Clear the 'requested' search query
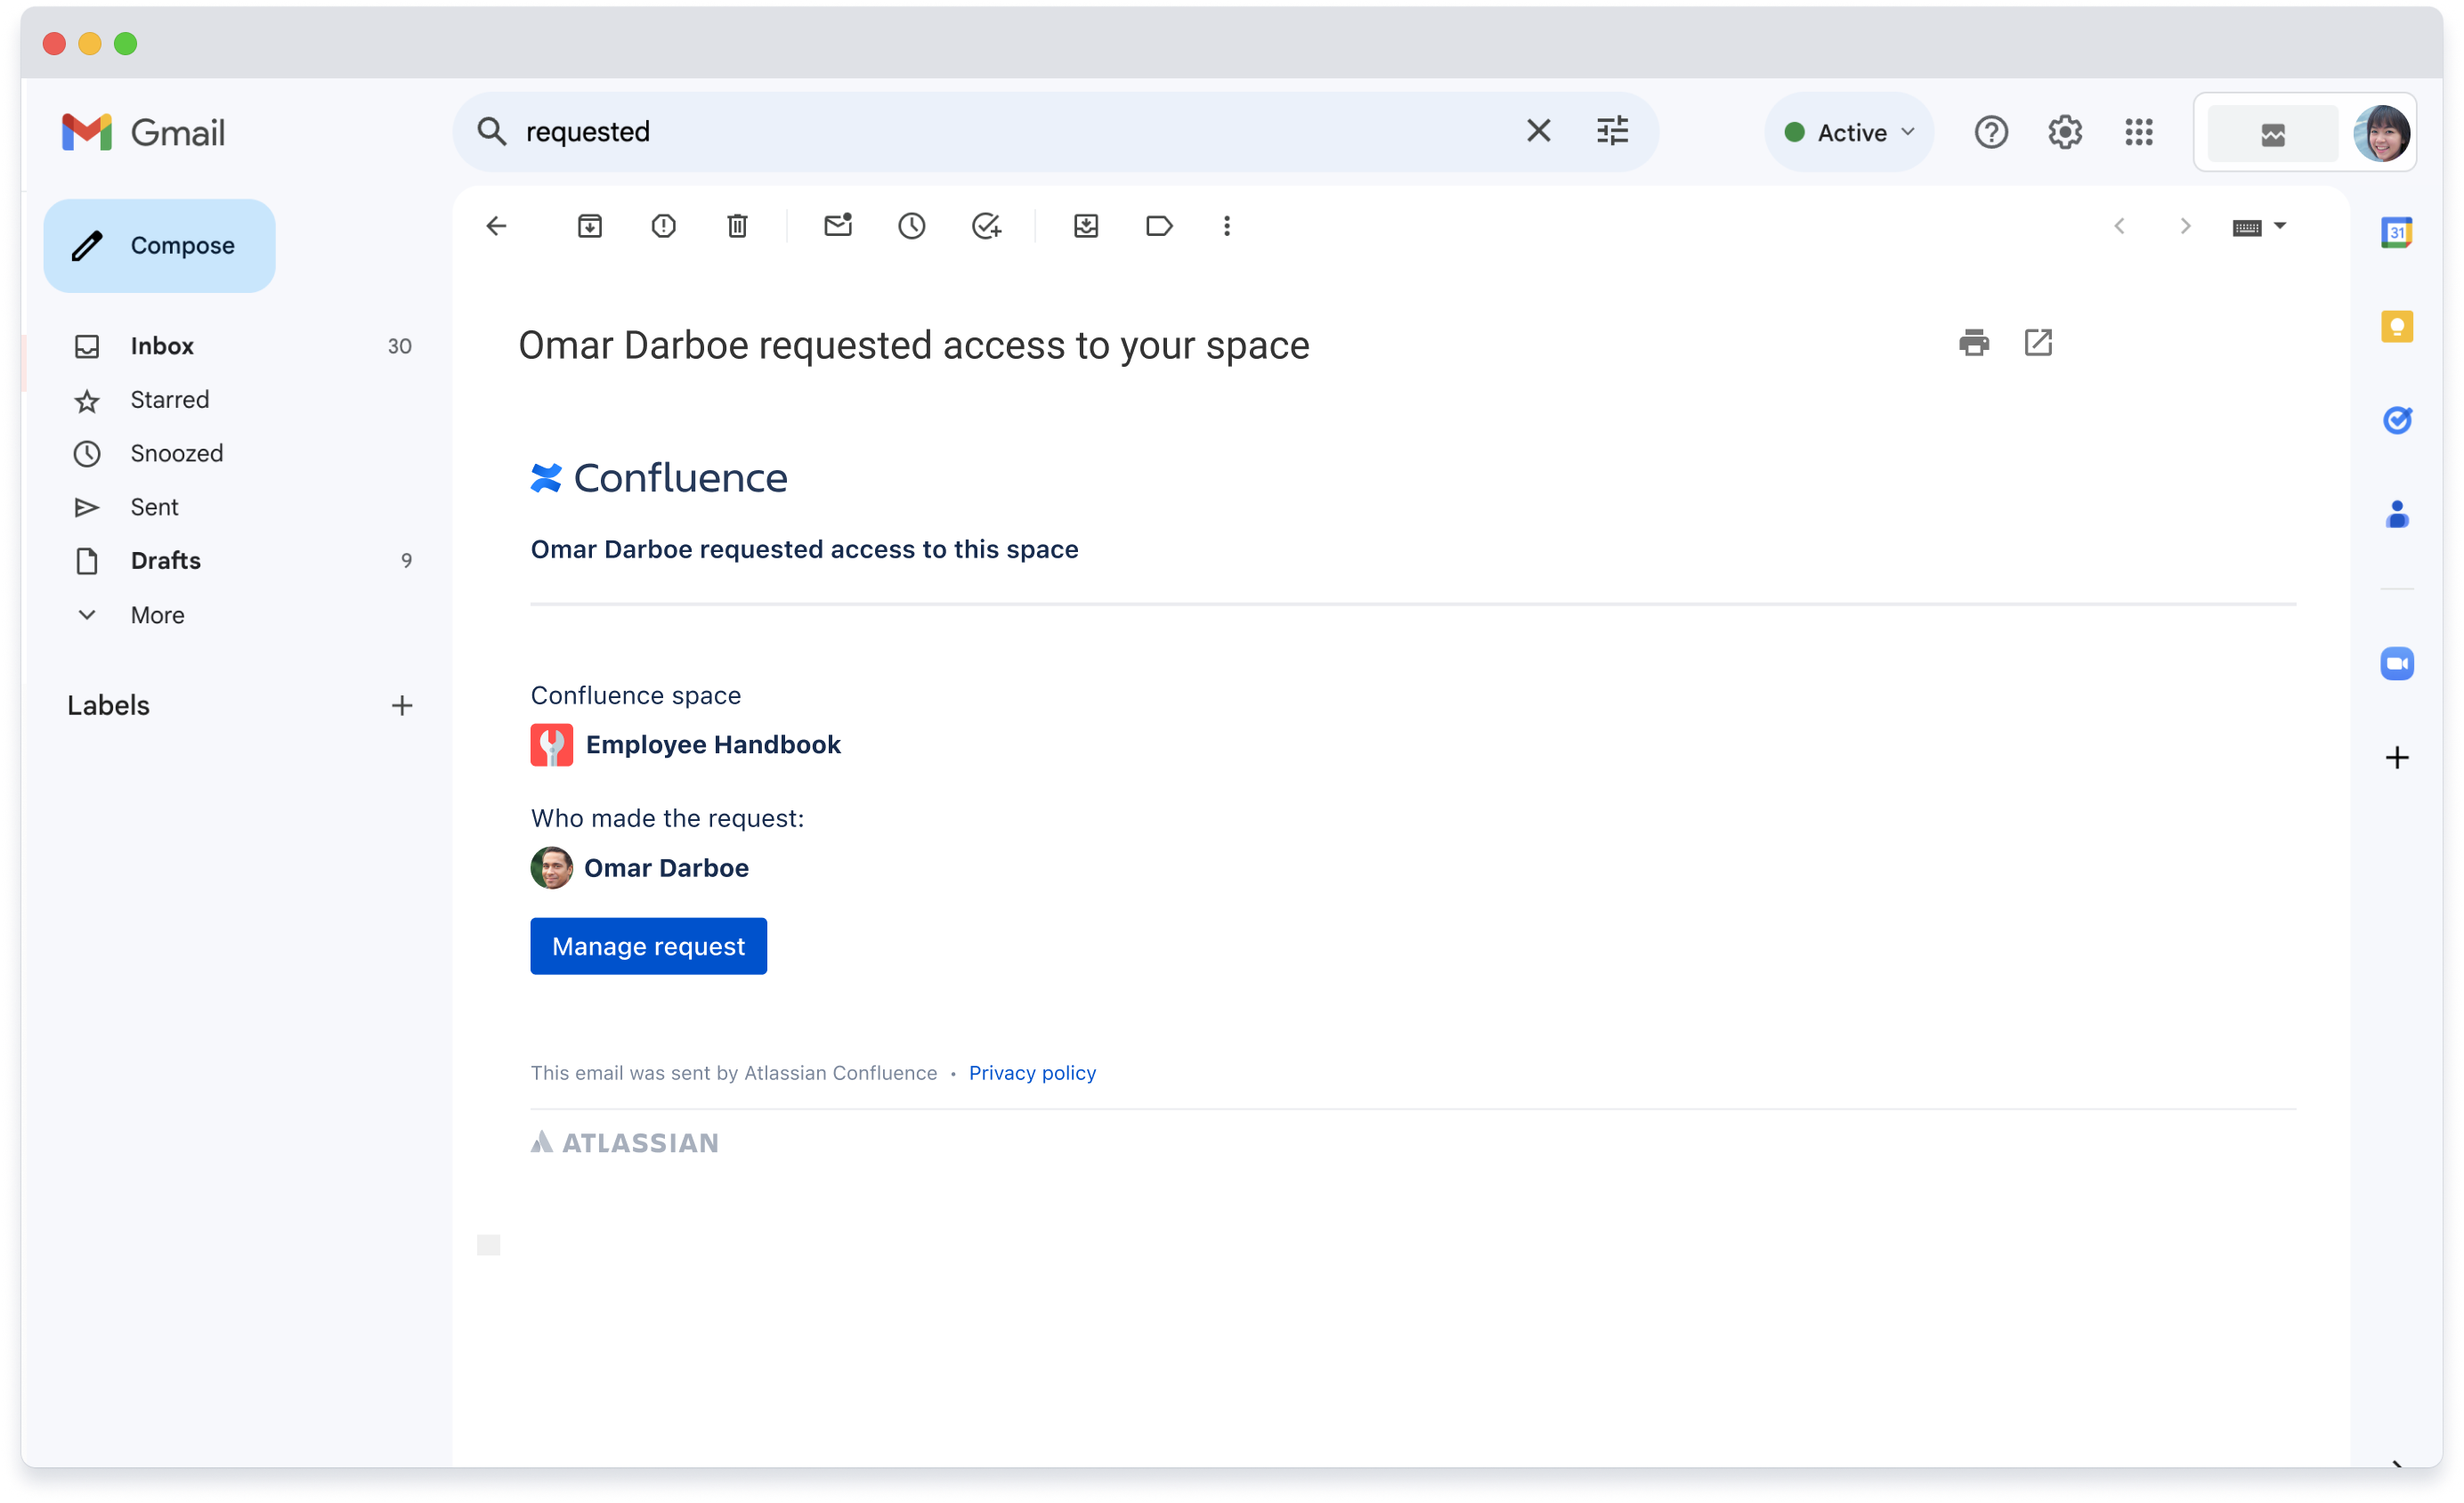2464x1503 pixels. click(1538, 131)
